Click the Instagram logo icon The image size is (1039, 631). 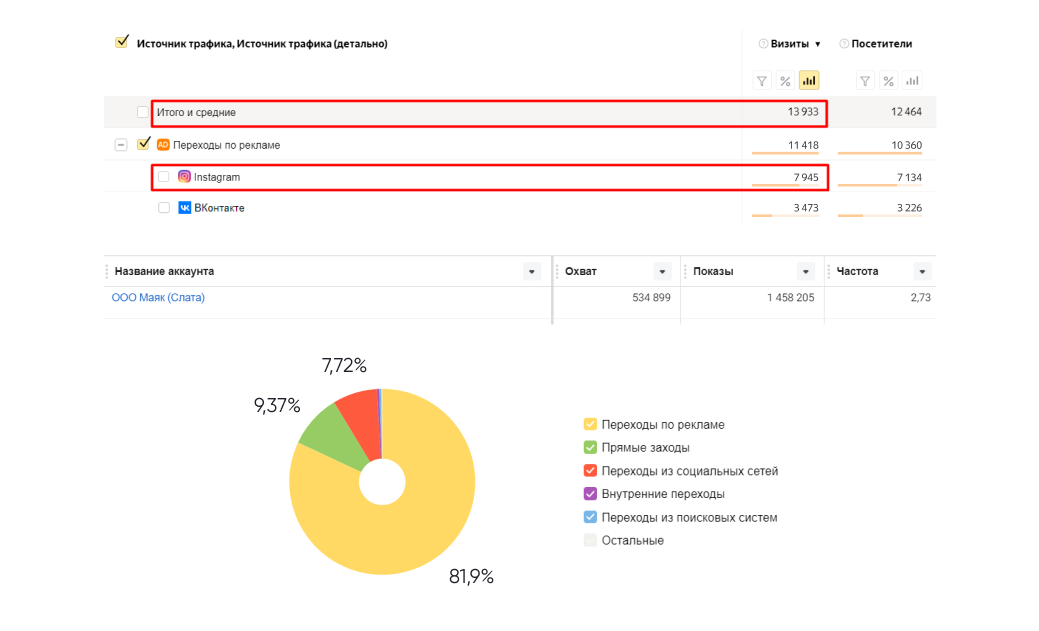click(x=184, y=177)
